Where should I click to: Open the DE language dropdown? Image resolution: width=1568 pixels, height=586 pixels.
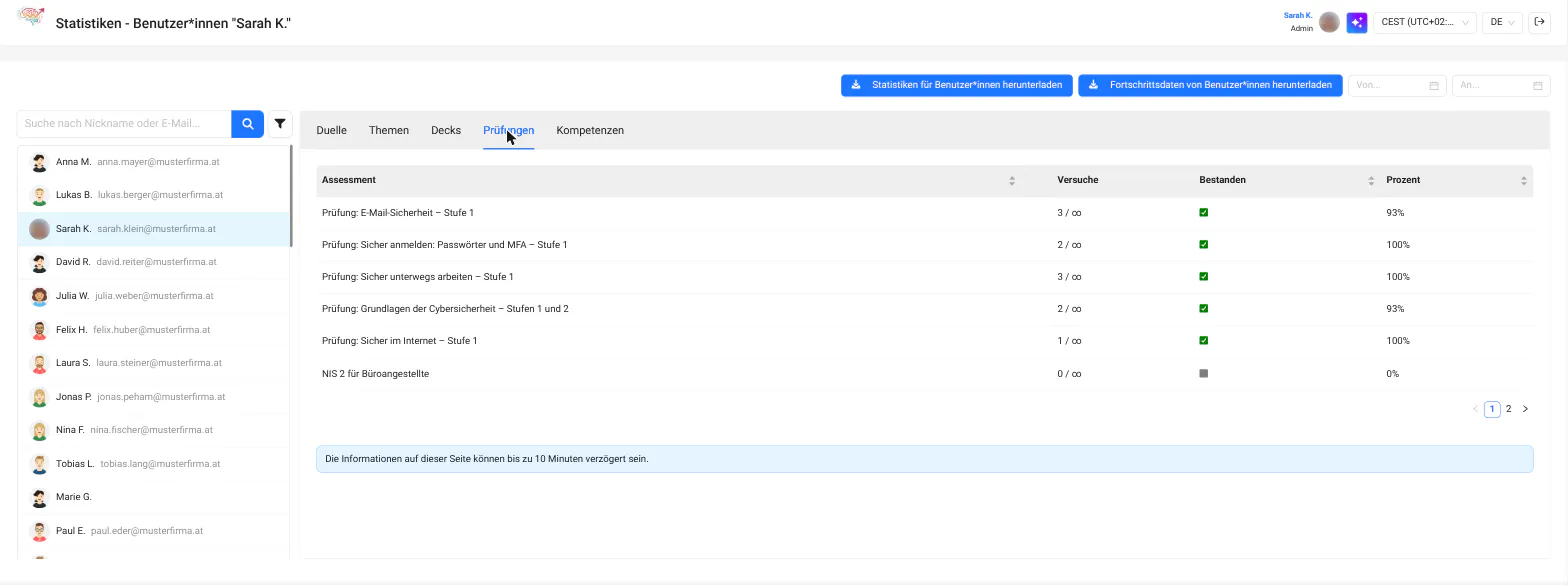[x=1502, y=22]
